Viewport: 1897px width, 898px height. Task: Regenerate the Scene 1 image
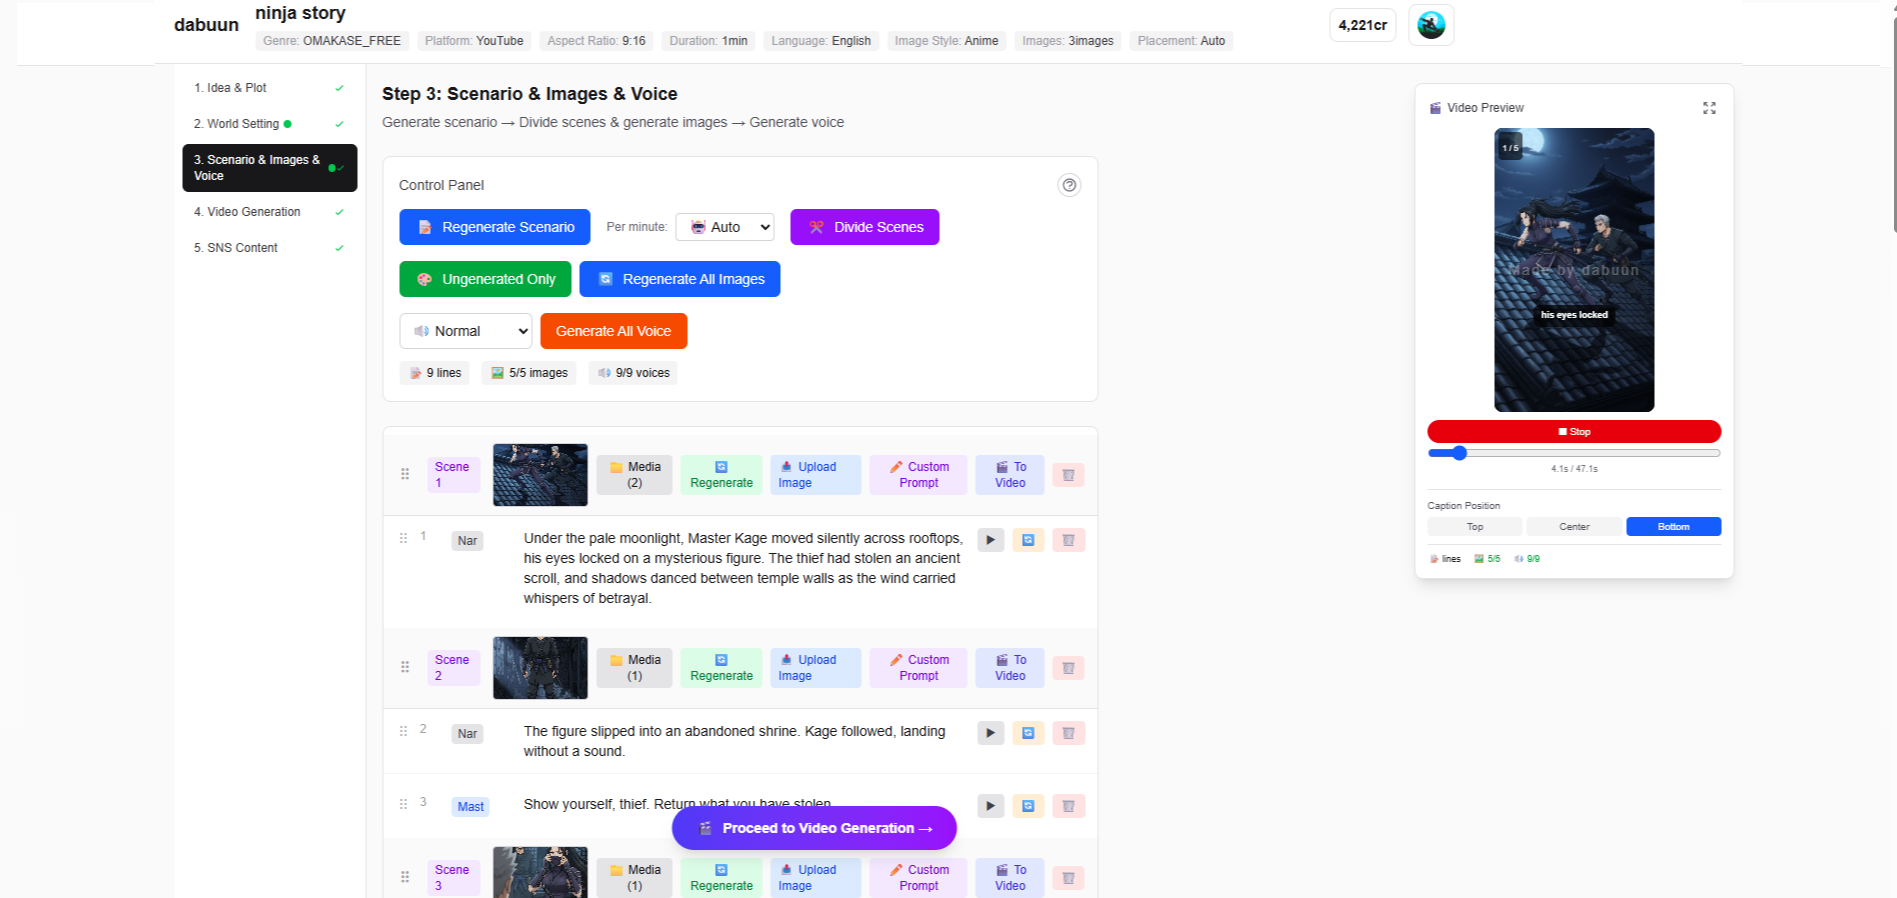tap(721, 475)
